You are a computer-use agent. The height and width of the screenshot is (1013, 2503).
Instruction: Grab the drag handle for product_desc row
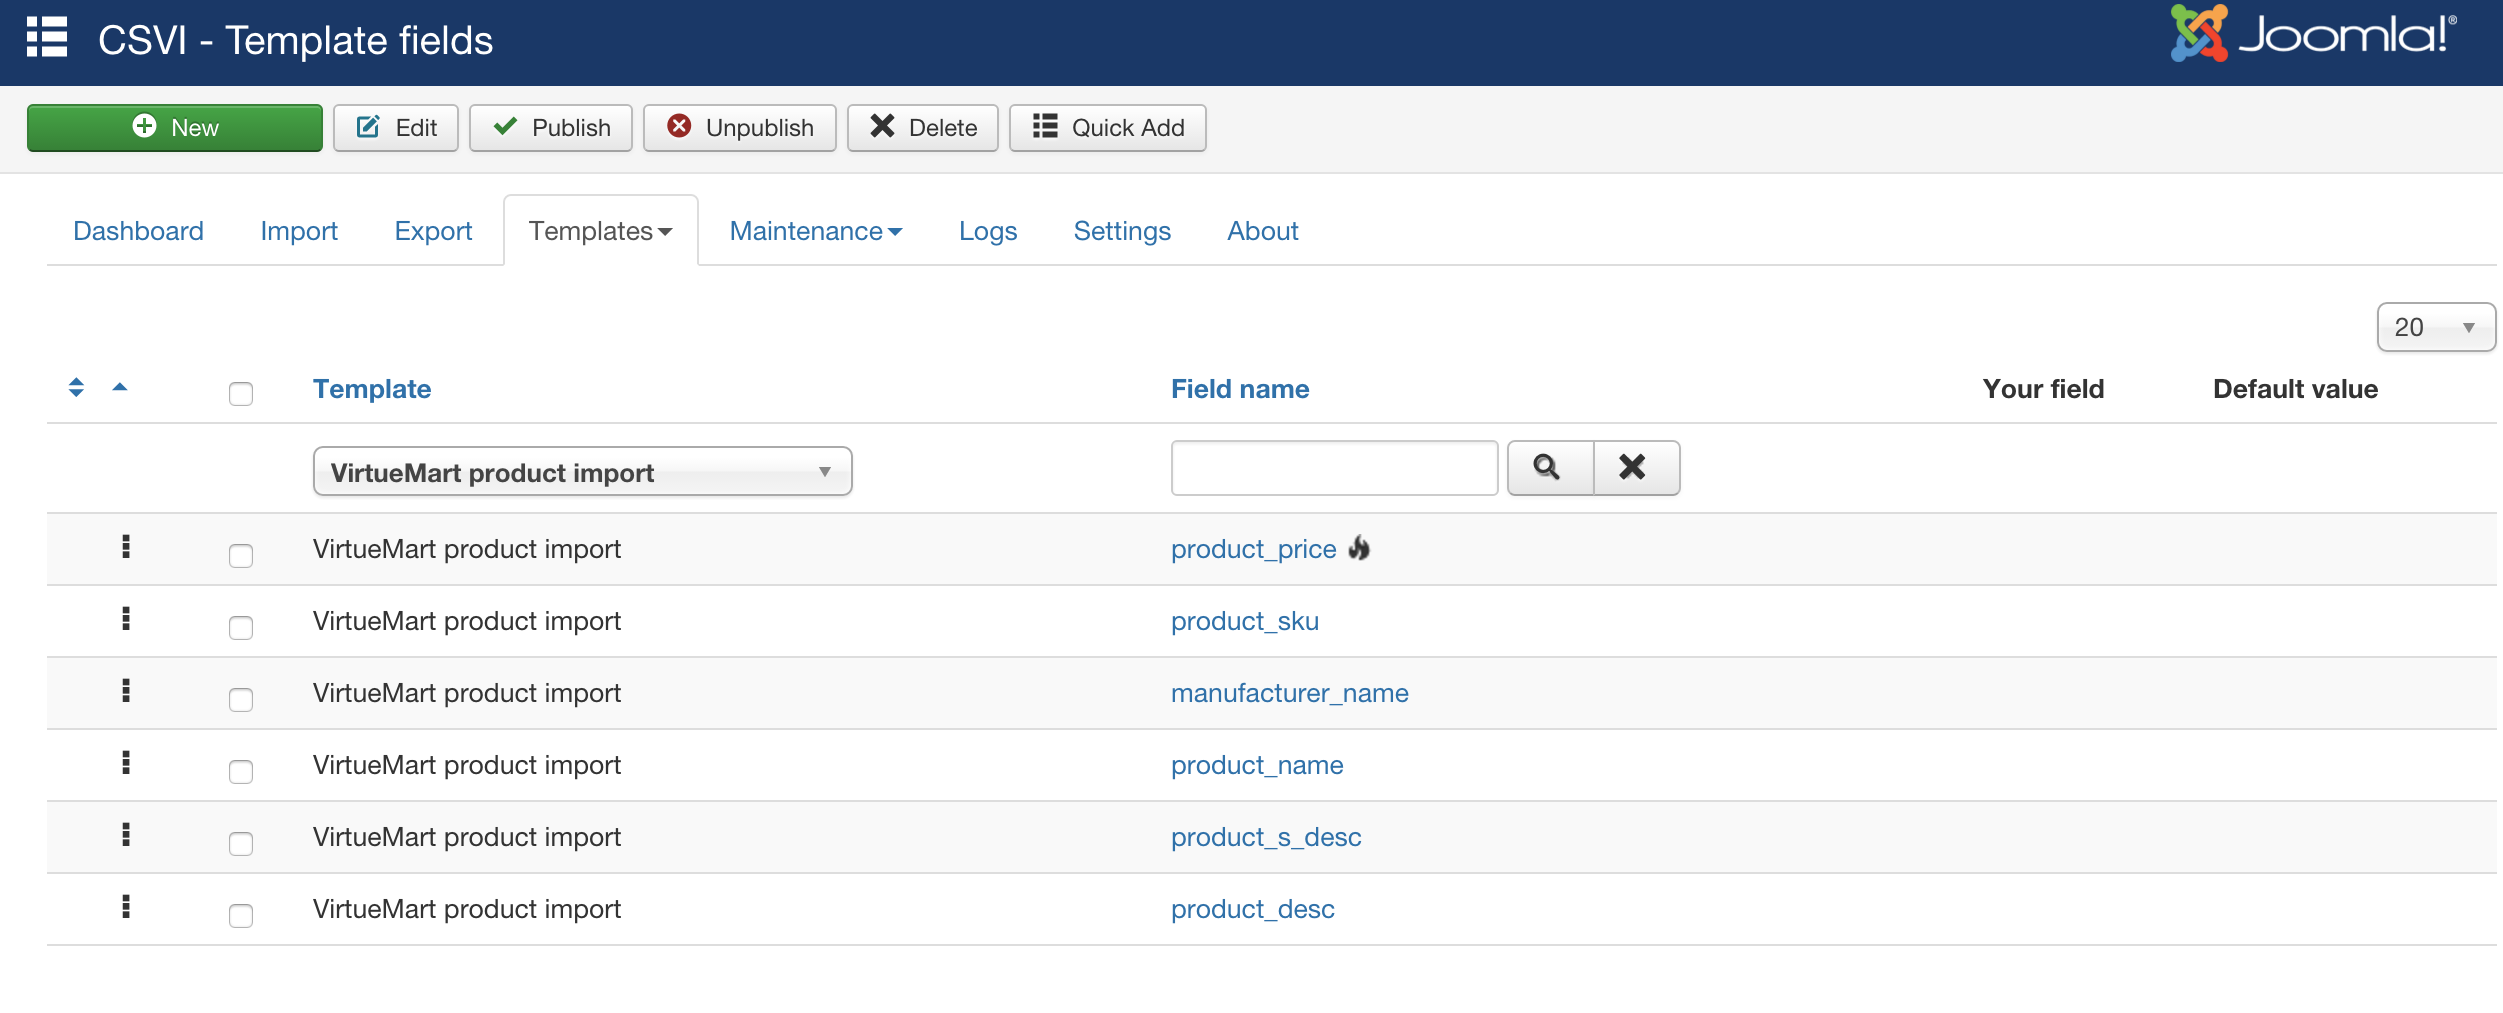point(126,906)
